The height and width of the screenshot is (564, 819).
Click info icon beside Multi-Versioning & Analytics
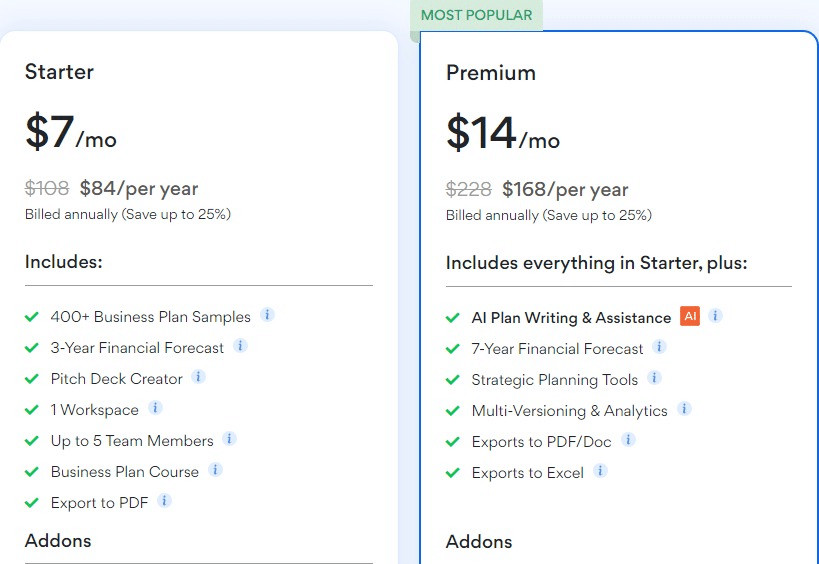tap(684, 408)
